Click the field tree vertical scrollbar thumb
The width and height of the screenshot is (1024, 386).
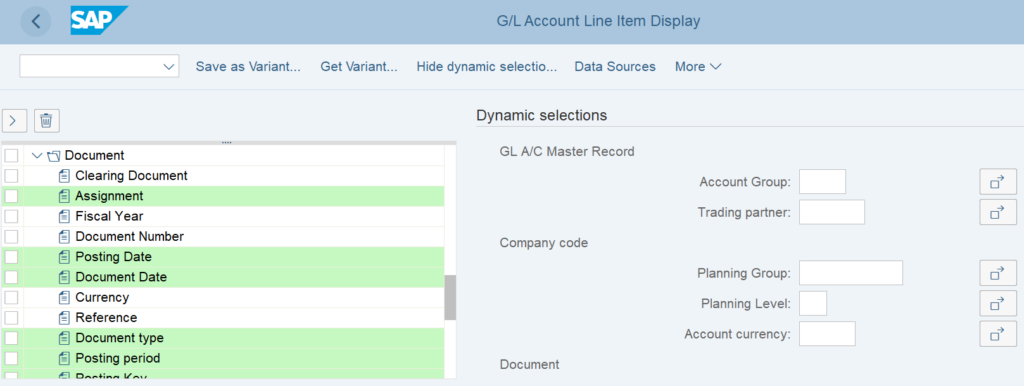450,297
